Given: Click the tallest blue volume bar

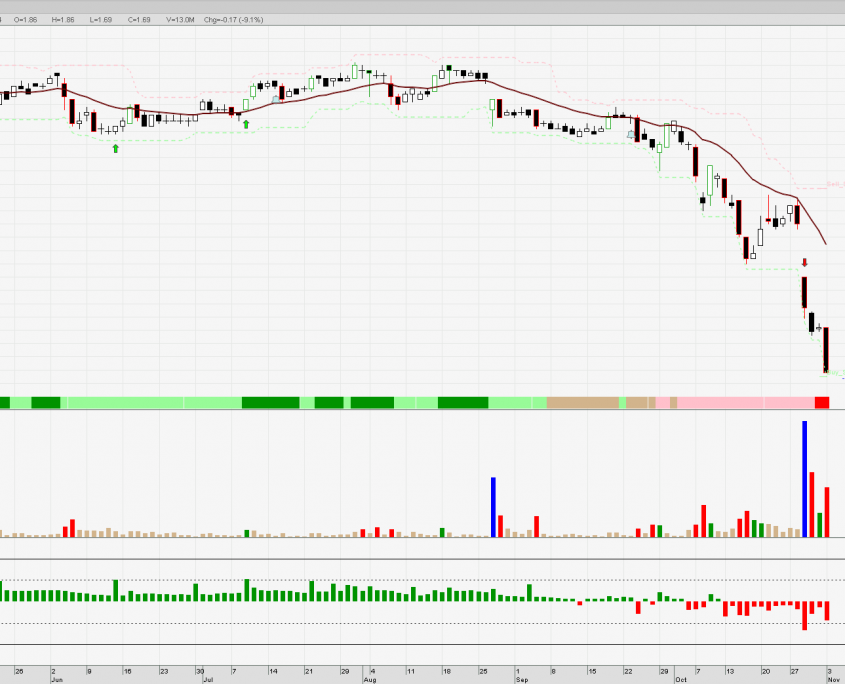Looking at the screenshot, I should pyautogui.click(x=804, y=479).
